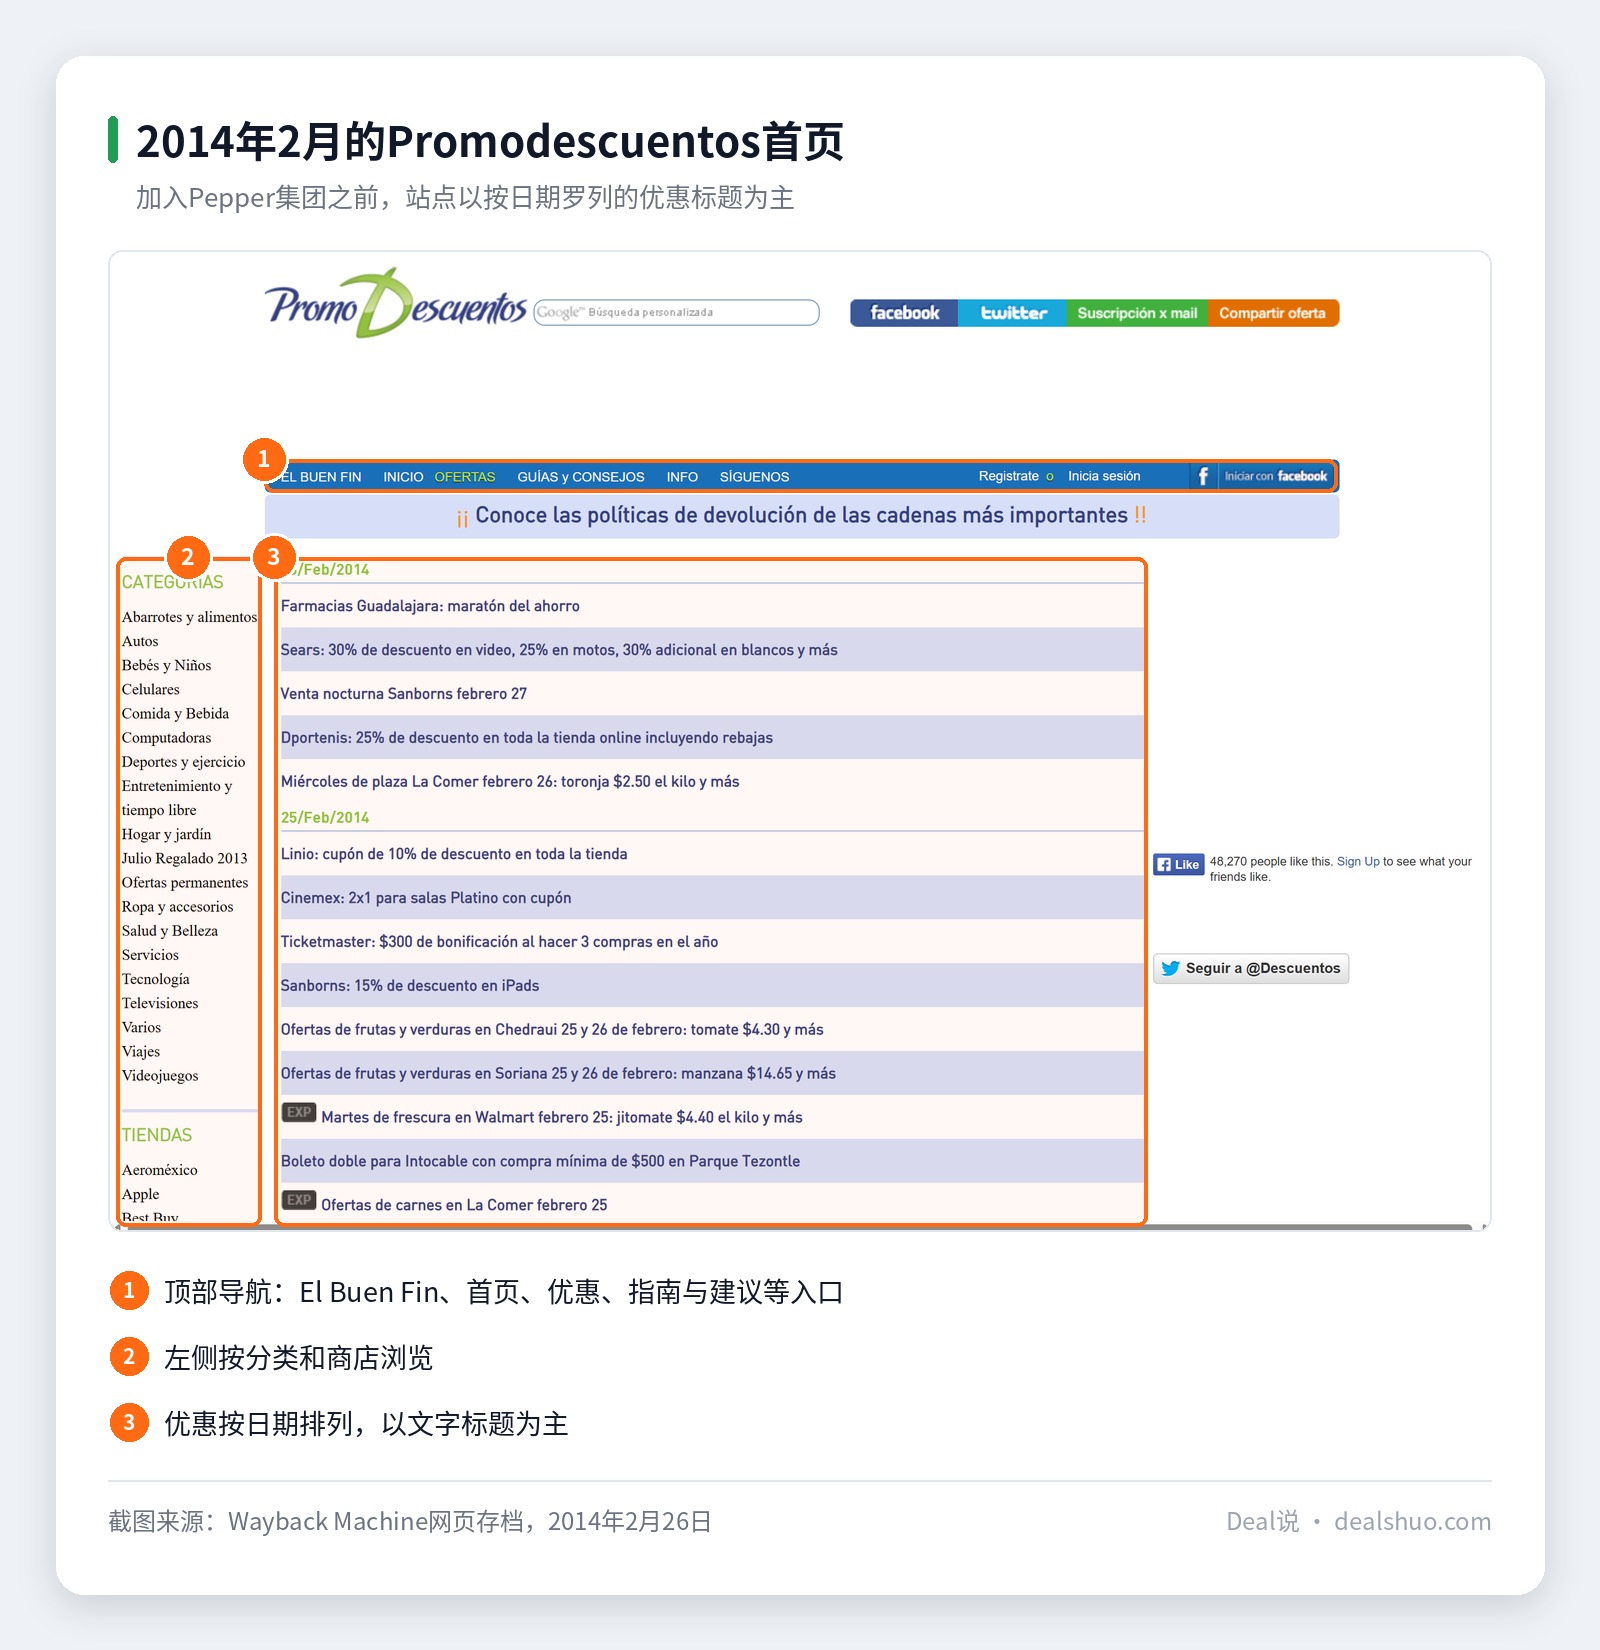
Task: Open Boleto doble para Intocable deal
Action: coord(540,1161)
